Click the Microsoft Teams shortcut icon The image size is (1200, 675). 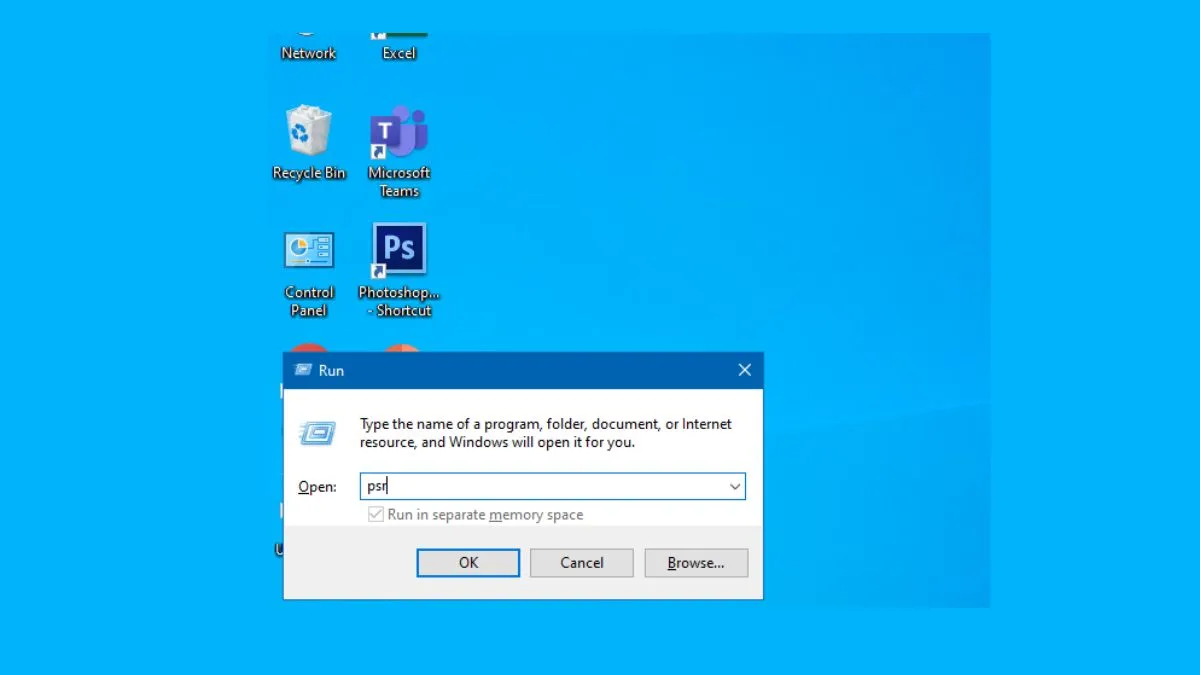(399, 132)
